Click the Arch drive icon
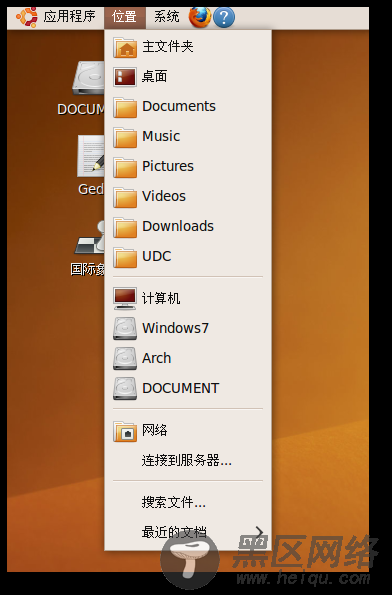This screenshot has height=595, width=392. click(x=125, y=358)
